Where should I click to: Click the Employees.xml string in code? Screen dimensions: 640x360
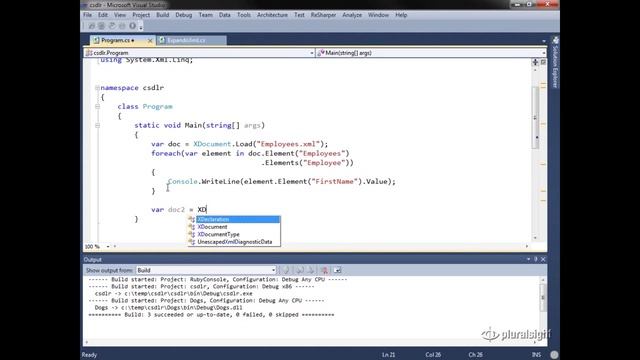click(288, 144)
